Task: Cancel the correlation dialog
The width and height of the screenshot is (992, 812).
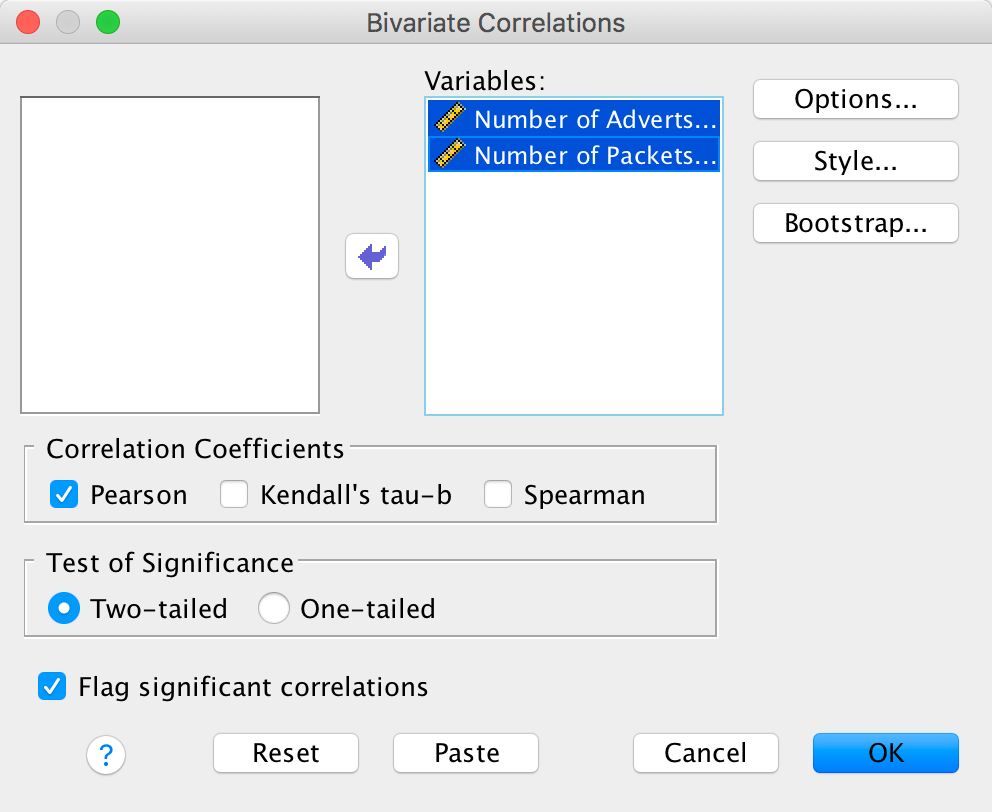Action: pos(706,753)
